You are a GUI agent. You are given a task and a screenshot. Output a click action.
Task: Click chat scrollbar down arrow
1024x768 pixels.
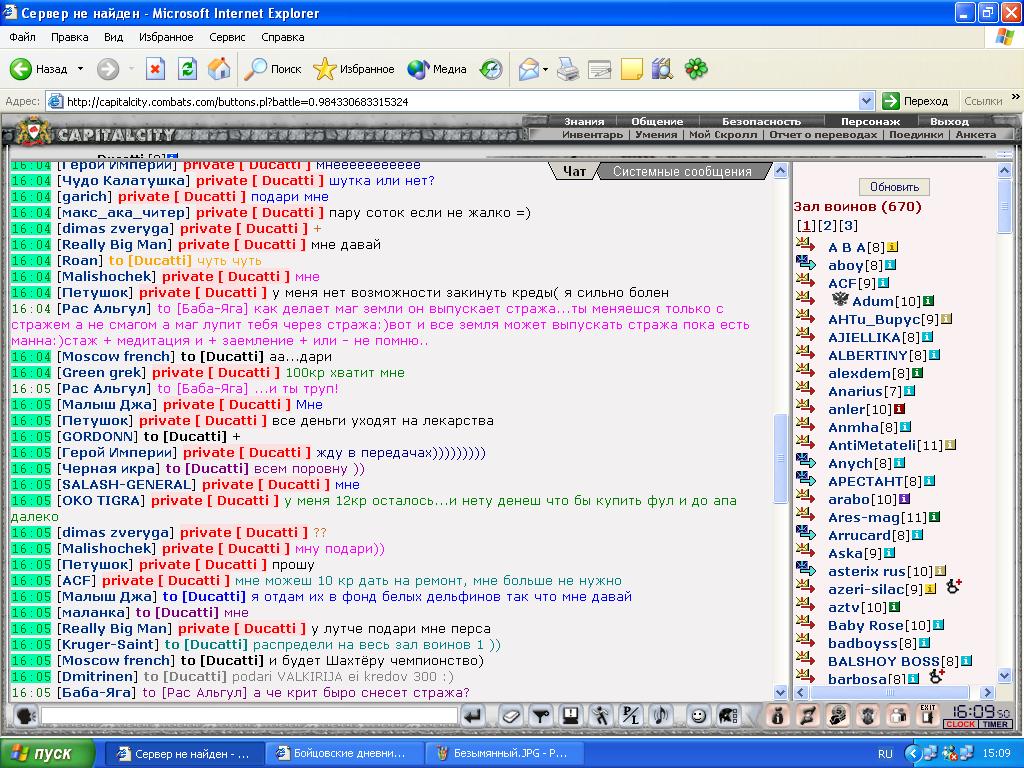click(780, 692)
